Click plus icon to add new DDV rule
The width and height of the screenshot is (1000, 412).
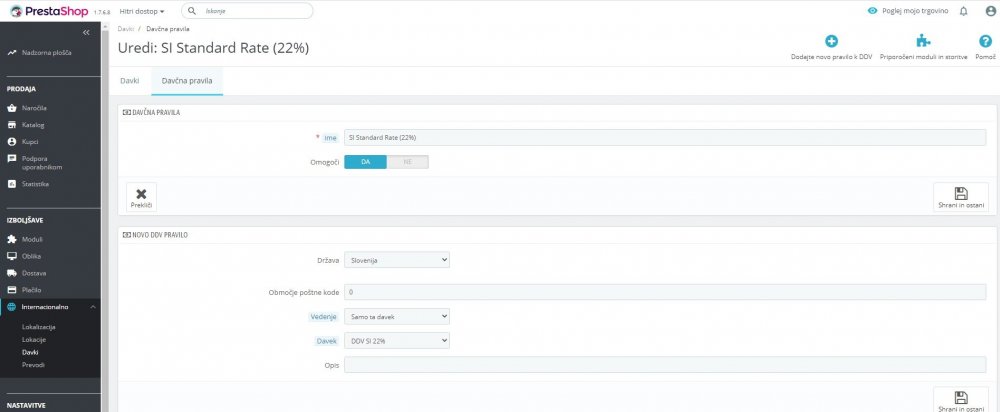(831, 41)
